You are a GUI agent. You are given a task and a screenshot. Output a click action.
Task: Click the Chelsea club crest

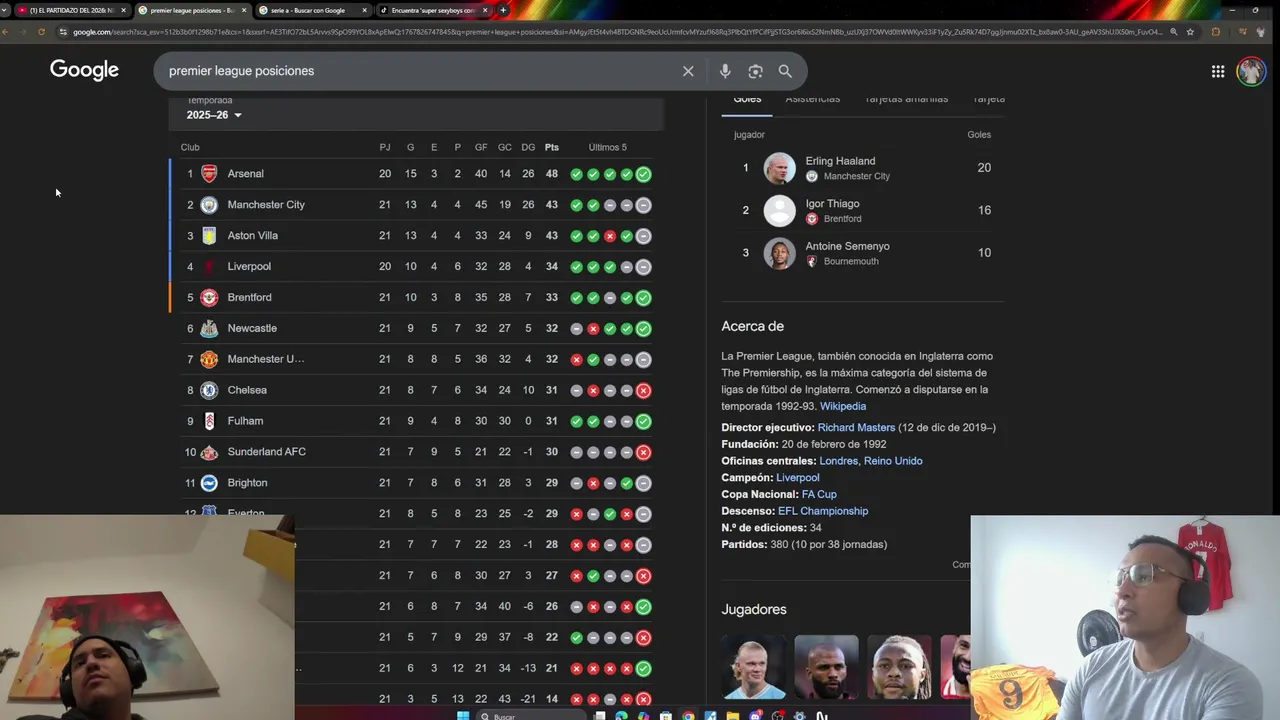coord(209,390)
